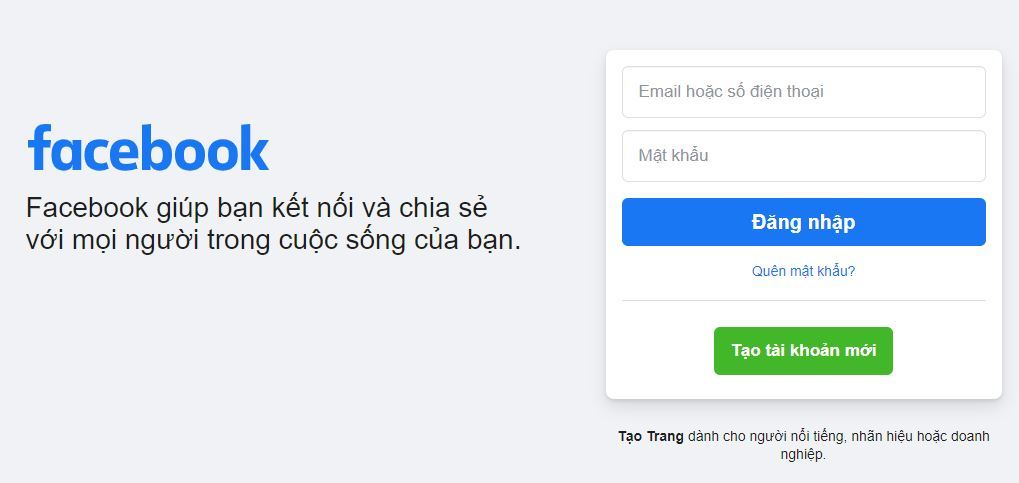Click the word "Email" in the first field
1019x483 pixels.
click(658, 92)
